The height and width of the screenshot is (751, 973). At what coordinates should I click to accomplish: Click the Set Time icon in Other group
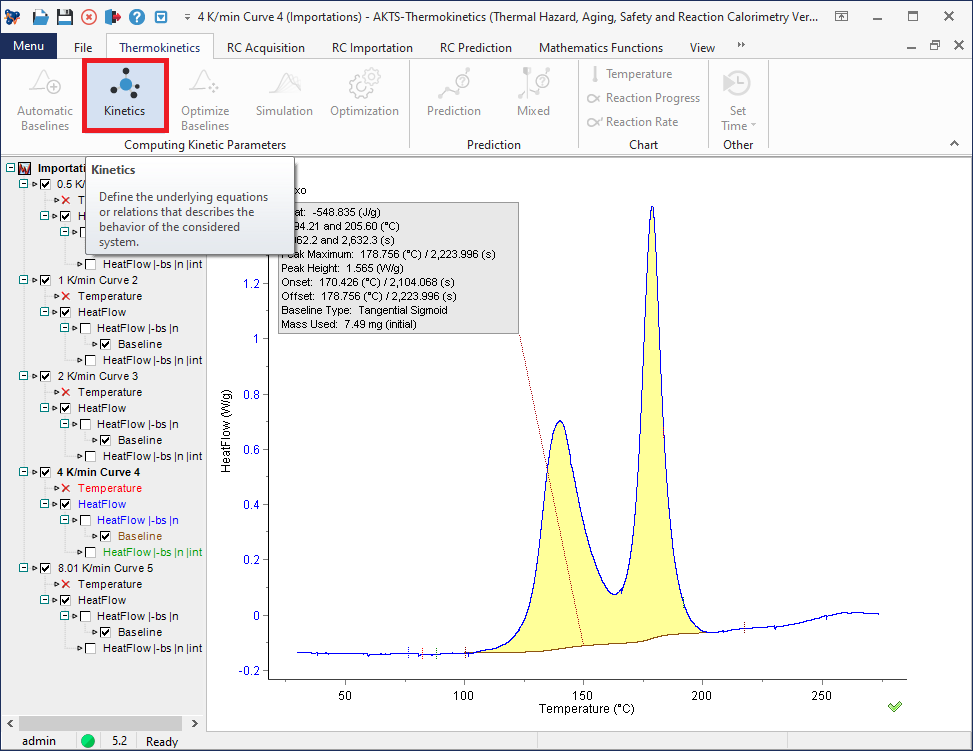coord(736,83)
